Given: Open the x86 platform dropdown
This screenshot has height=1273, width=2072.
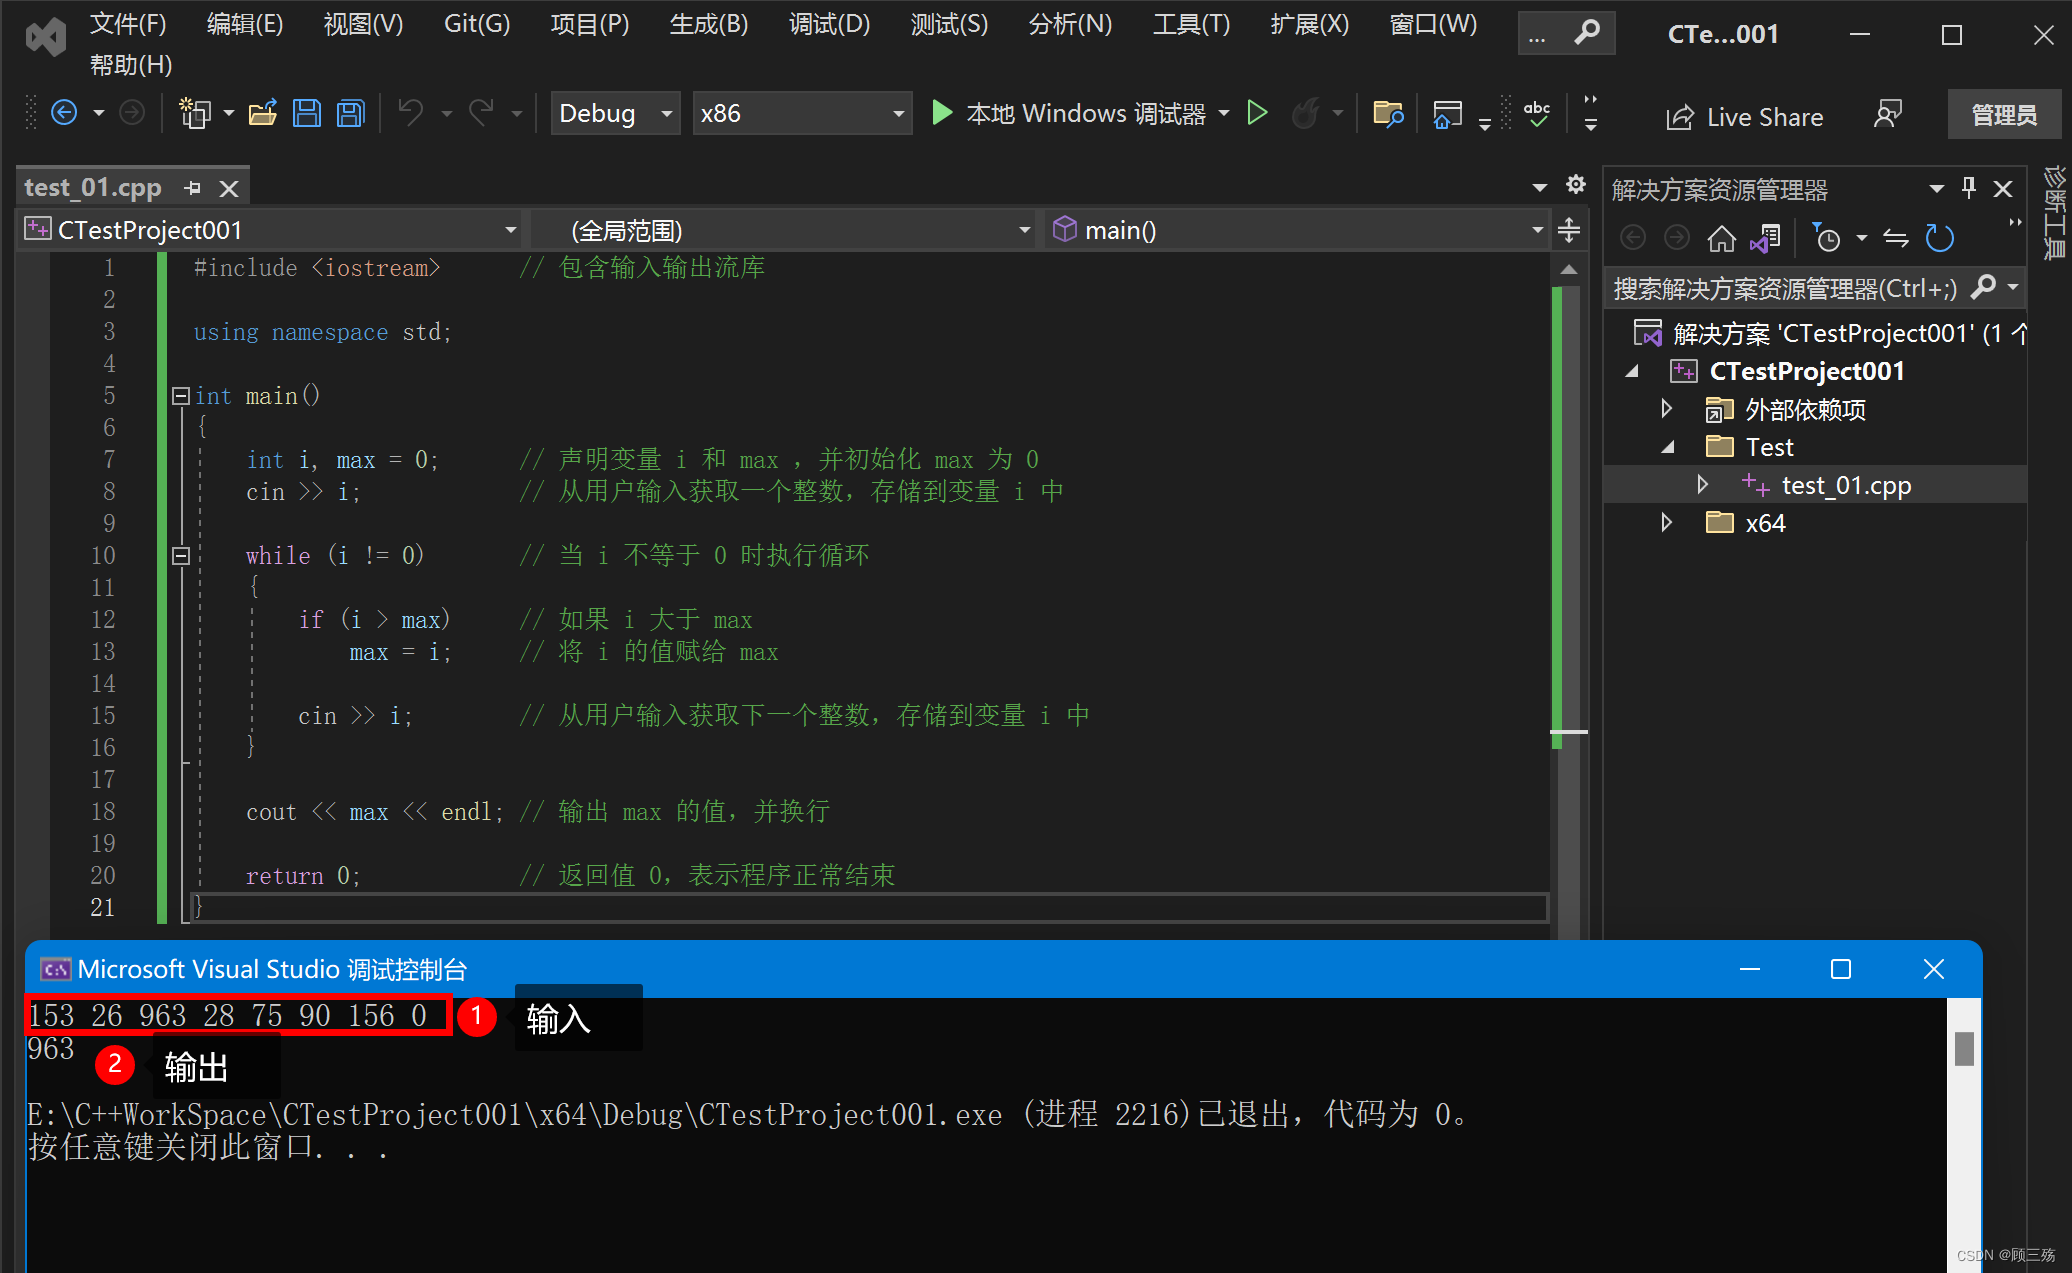Looking at the screenshot, I should (801, 113).
